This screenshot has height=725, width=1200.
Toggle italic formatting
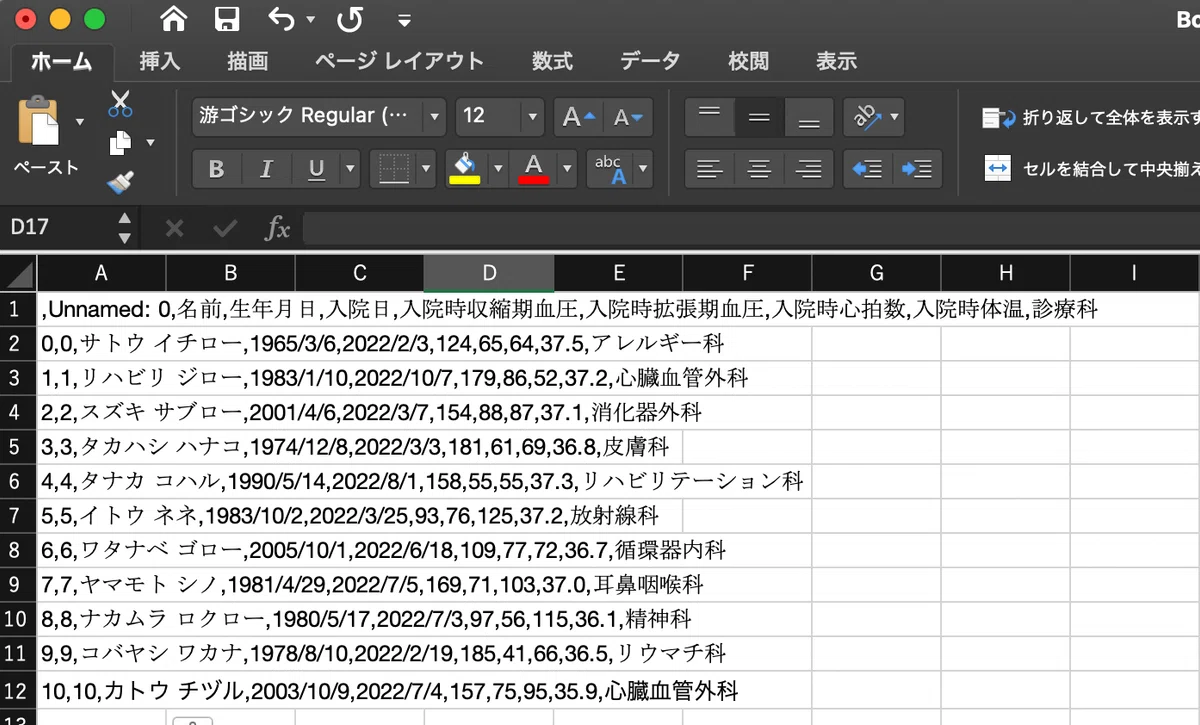266,169
